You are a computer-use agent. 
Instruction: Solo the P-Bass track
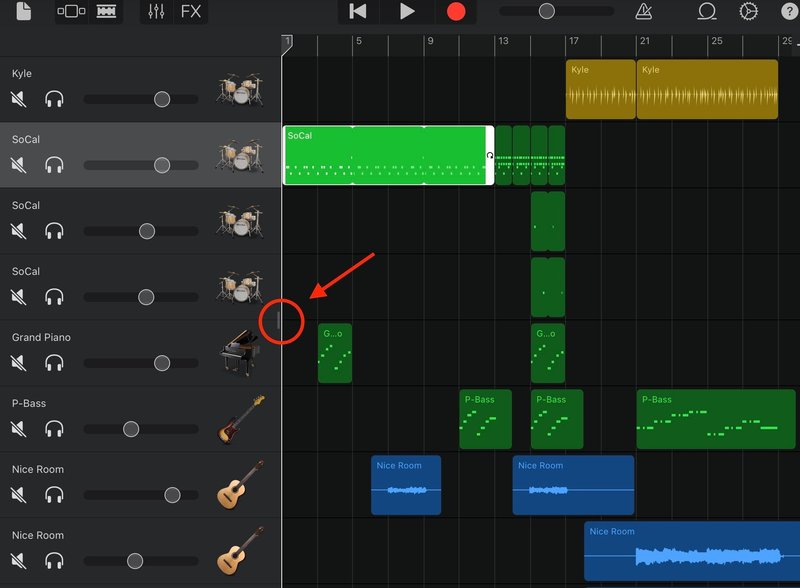click(x=54, y=429)
